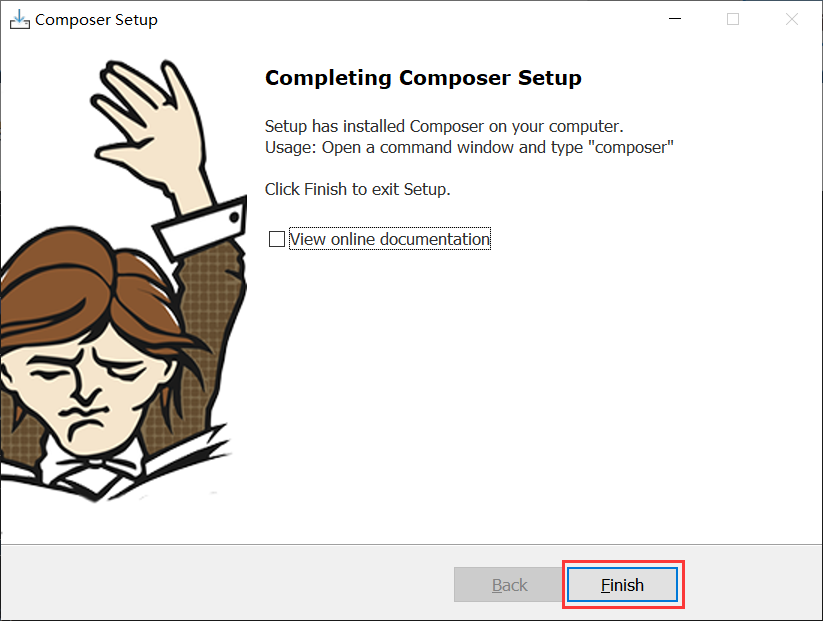Viewport: 823px width, 621px height.
Task: Tick the checkbox square beside the documentation option
Action: tap(276, 238)
